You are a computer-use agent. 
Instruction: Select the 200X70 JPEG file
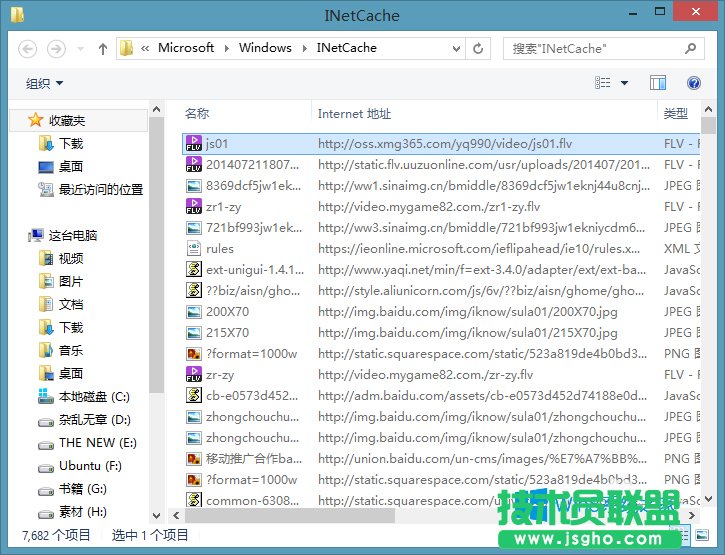click(227, 311)
